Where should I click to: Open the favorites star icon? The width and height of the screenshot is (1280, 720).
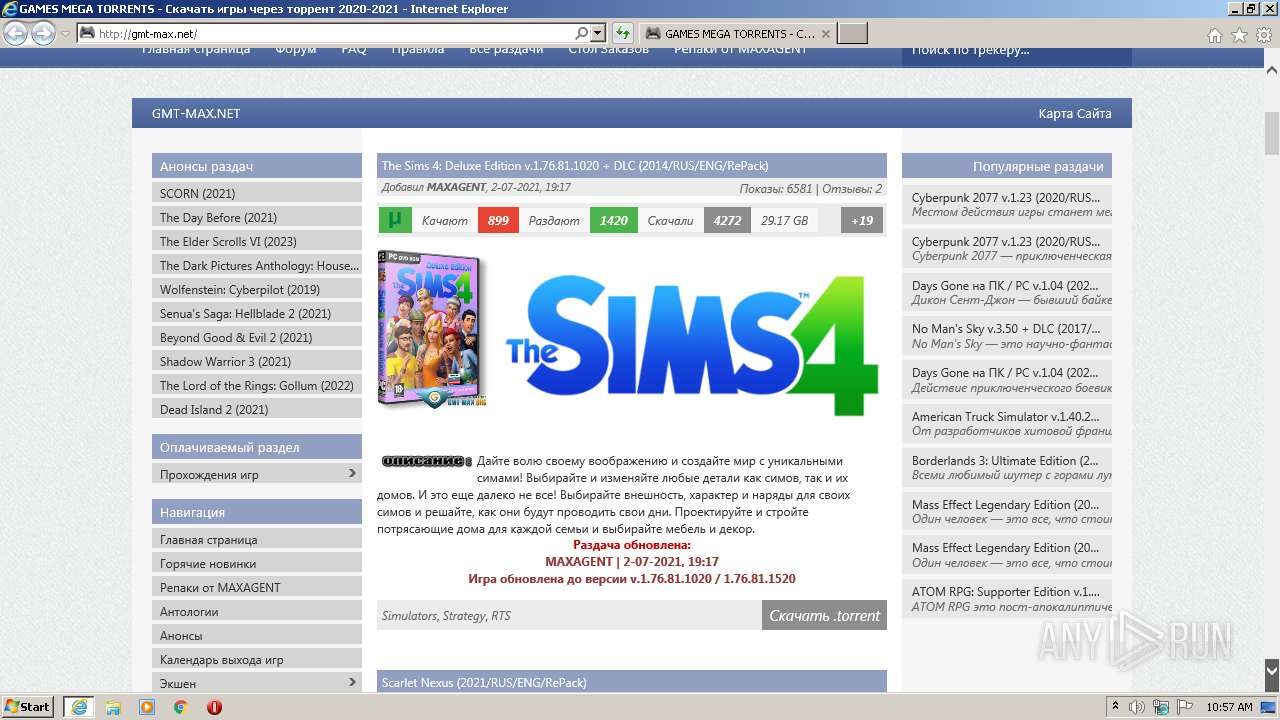pyautogui.click(x=1239, y=35)
